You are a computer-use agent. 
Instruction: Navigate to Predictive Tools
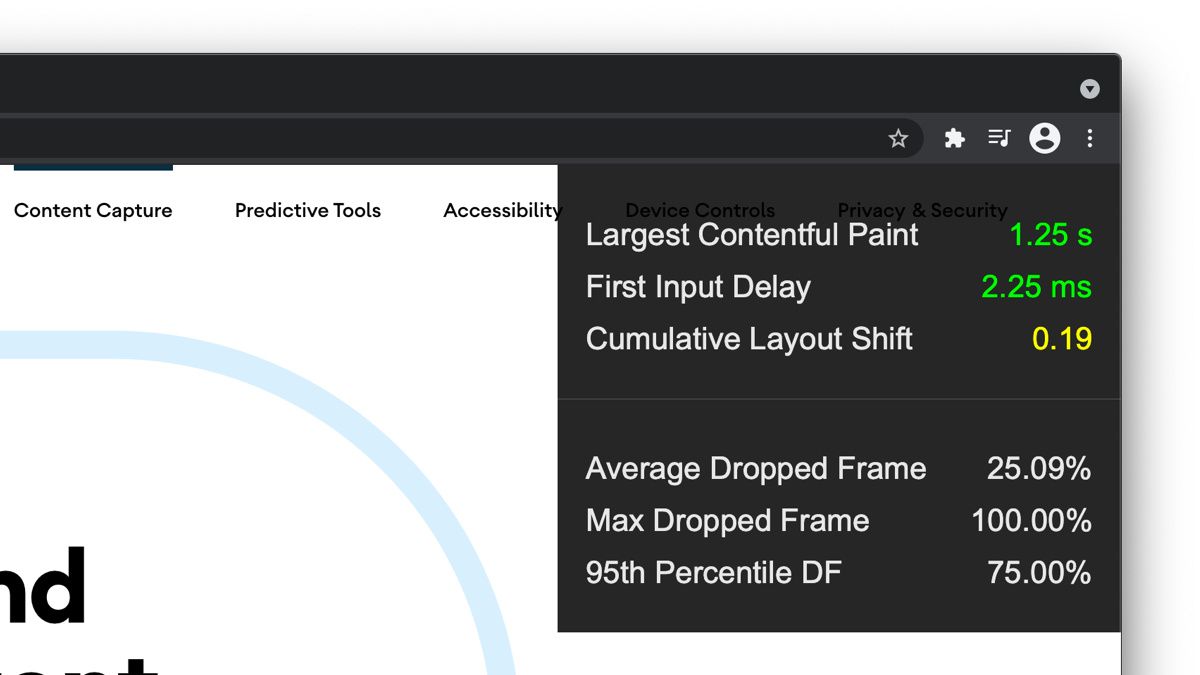click(x=307, y=211)
